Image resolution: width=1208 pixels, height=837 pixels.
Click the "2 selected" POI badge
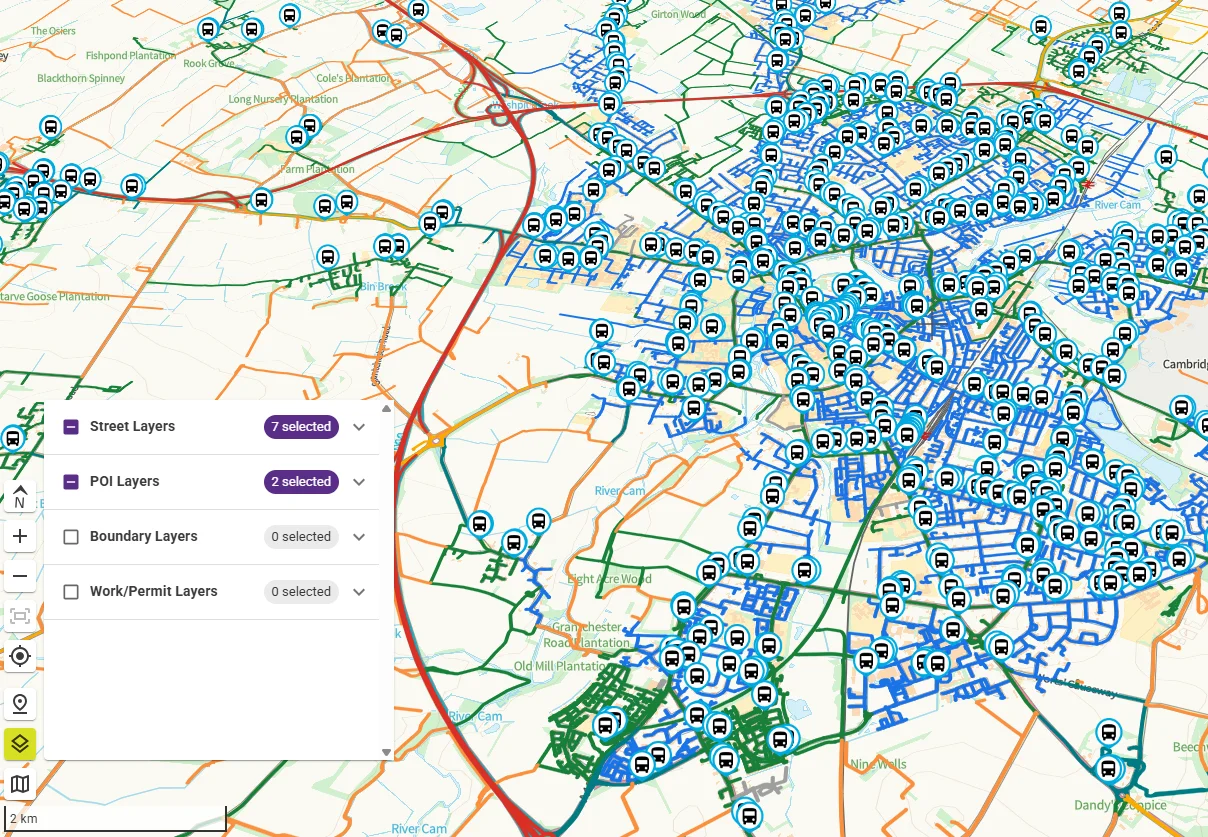[x=301, y=482]
